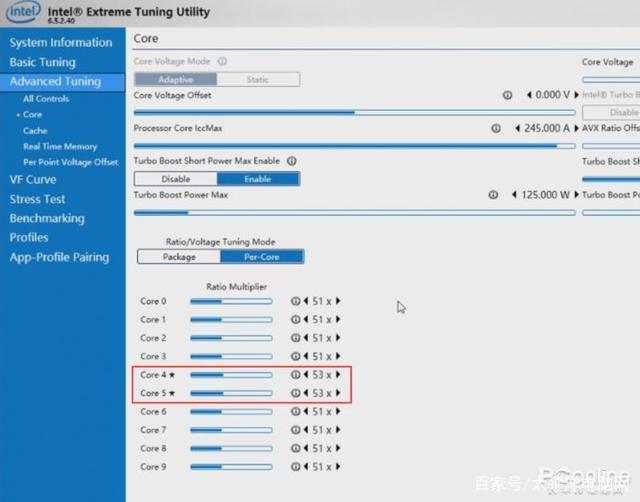Click info icon for Turbo Boost Power Max
This screenshot has width=640, height=502.
tap(493, 195)
